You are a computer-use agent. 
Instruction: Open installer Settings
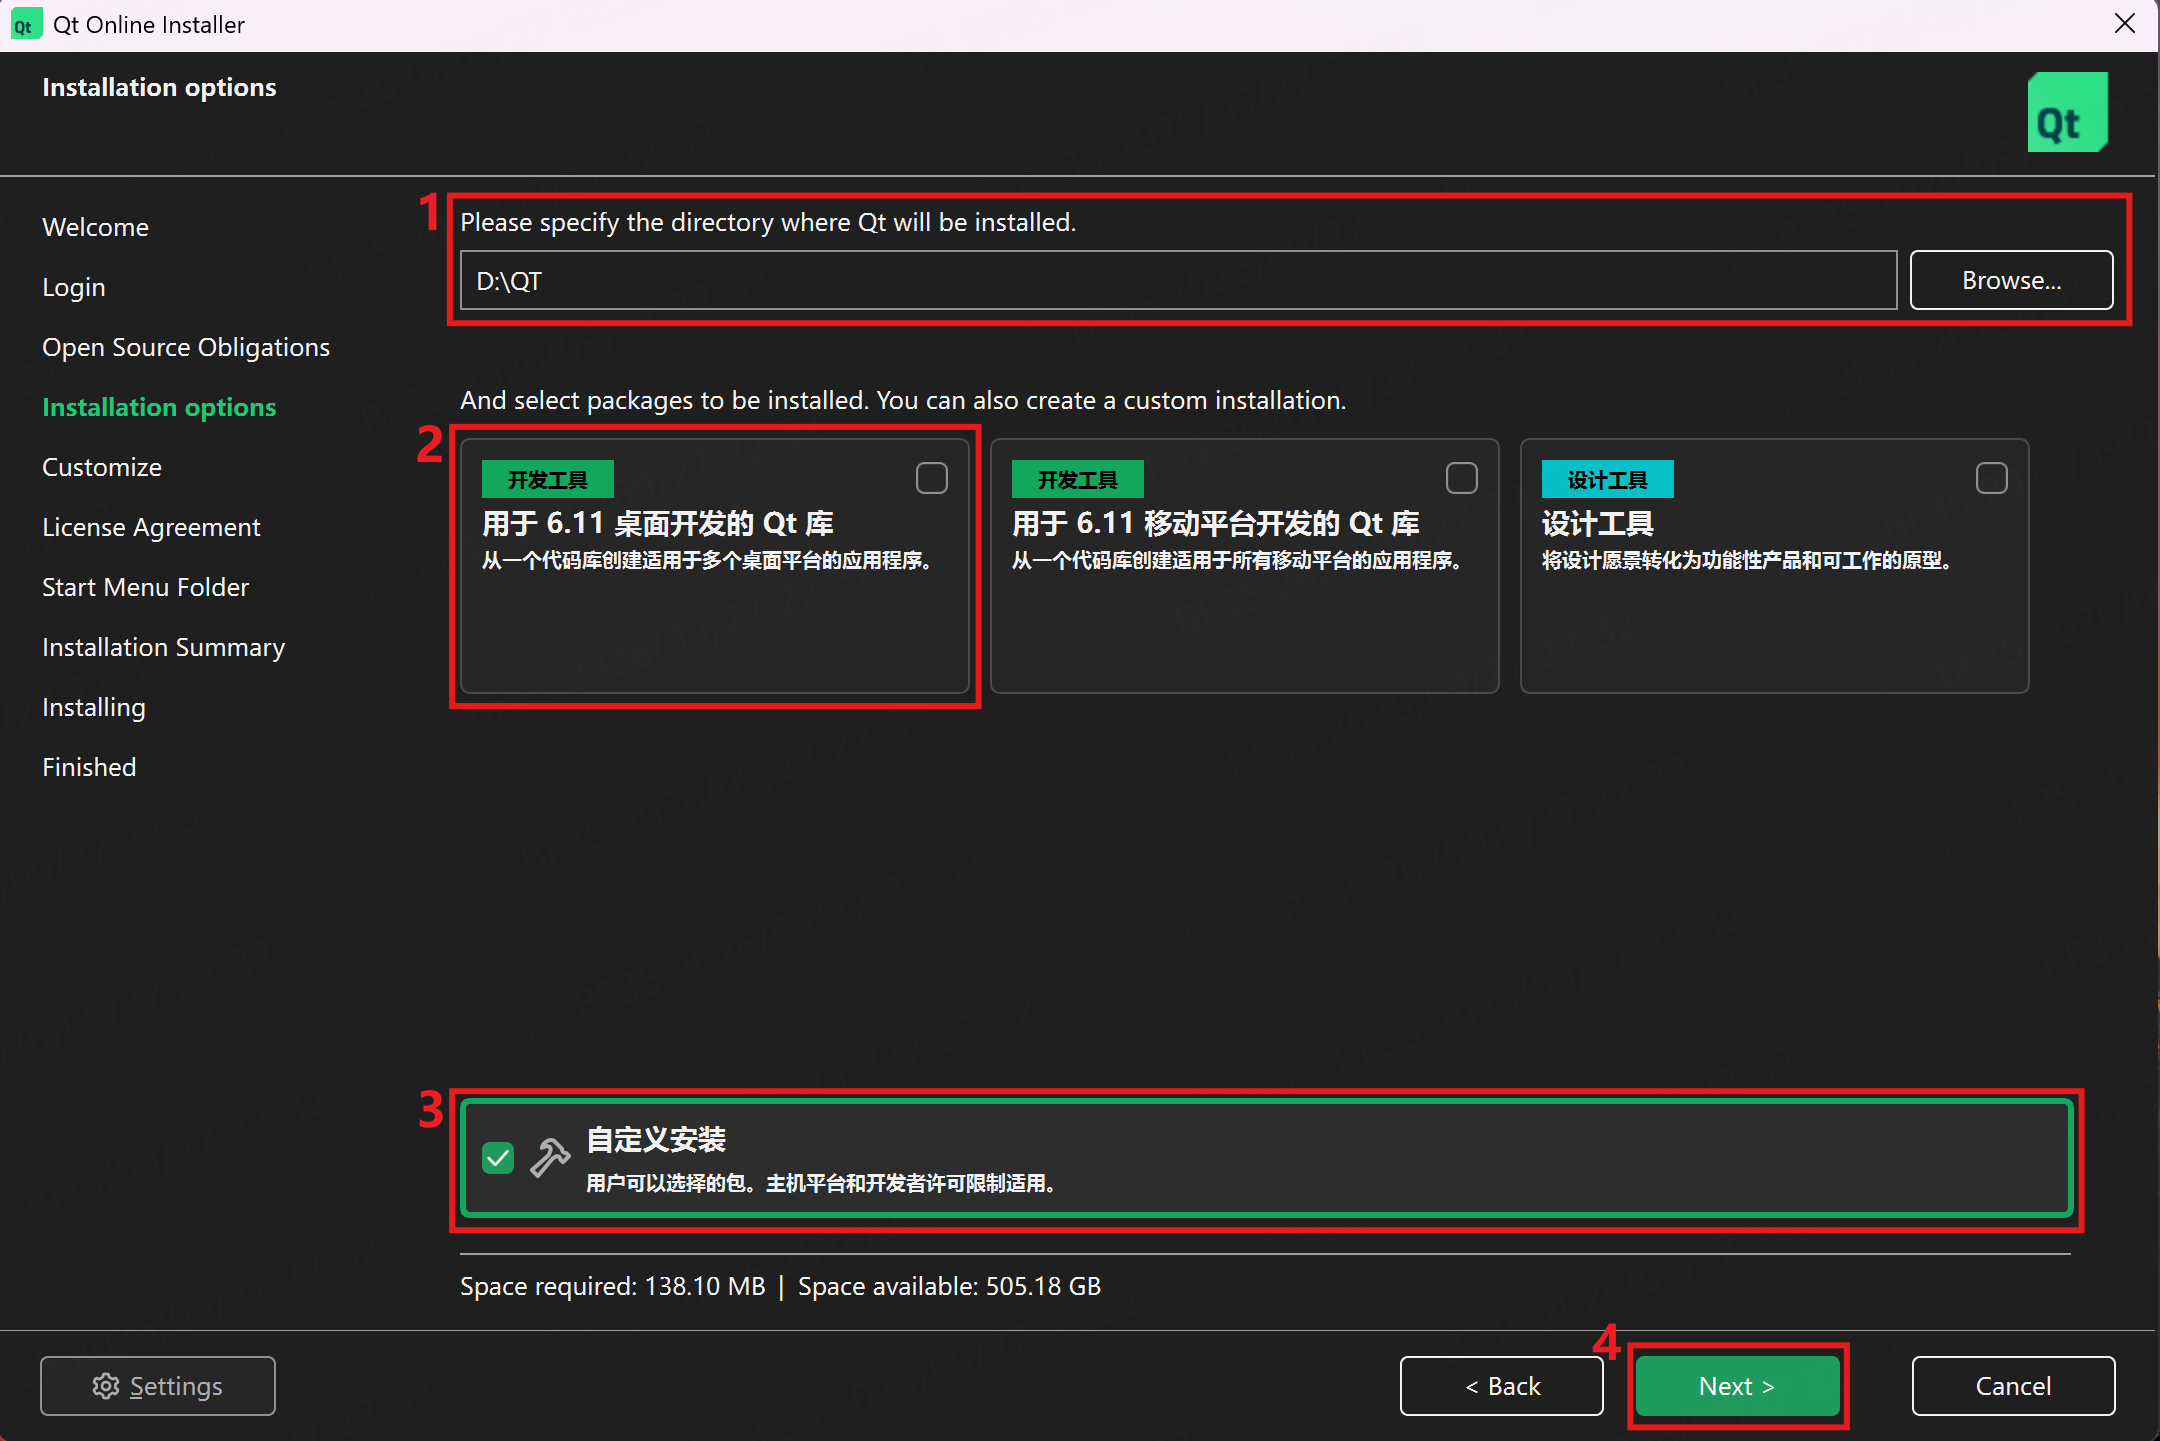click(158, 1386)
